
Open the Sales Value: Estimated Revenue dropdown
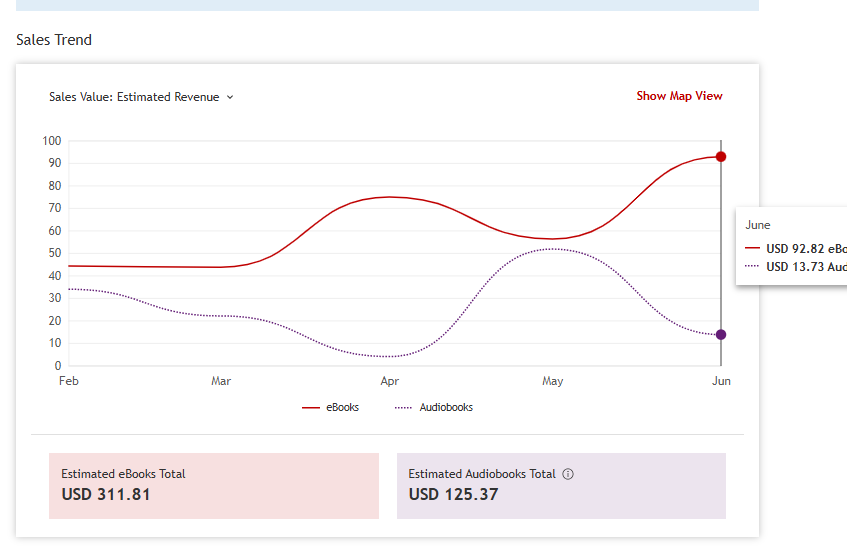pos(142,97)
